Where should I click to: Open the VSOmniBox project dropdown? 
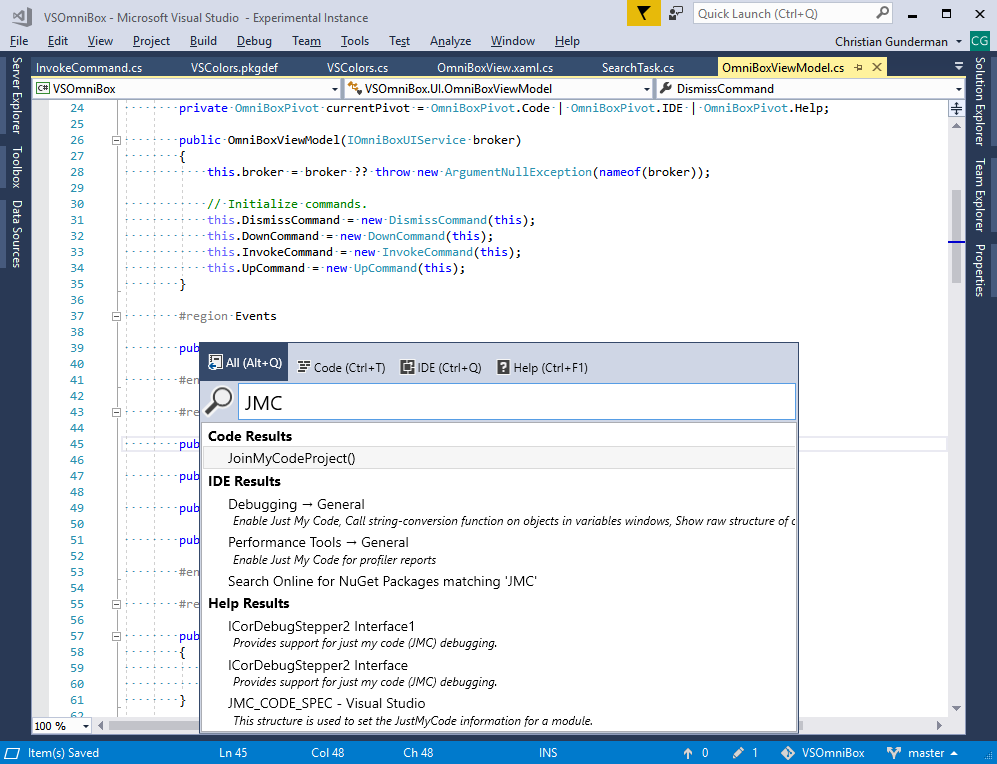tap(334, 89)
